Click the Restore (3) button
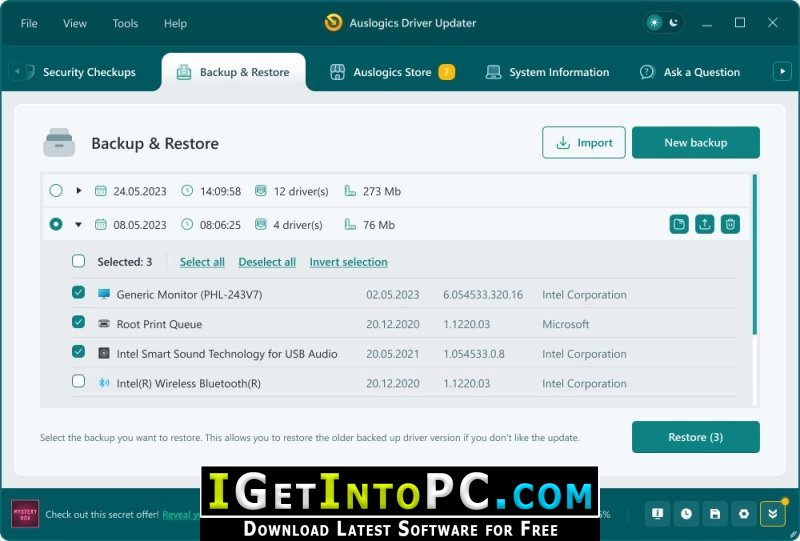This screenshot has height=541, width=800. pos(695,437)
